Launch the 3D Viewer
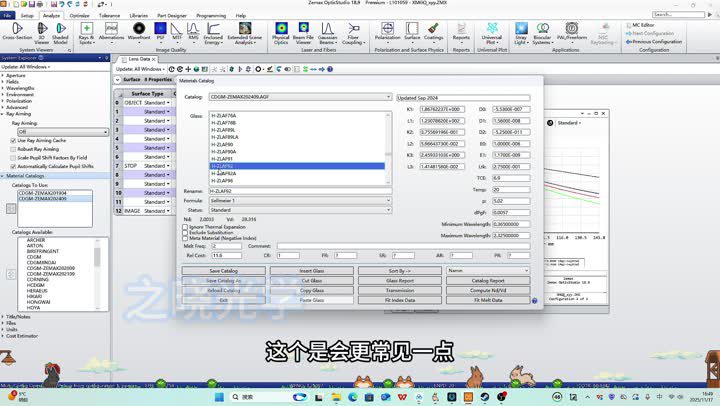The height and width of the screenshot is (406, 720). tap(42, 33)
